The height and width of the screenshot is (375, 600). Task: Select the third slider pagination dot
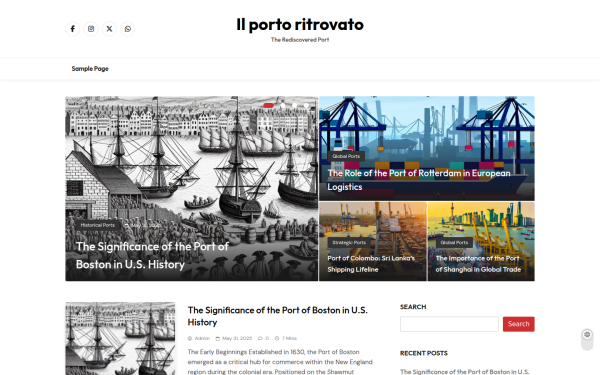[294, 105]
